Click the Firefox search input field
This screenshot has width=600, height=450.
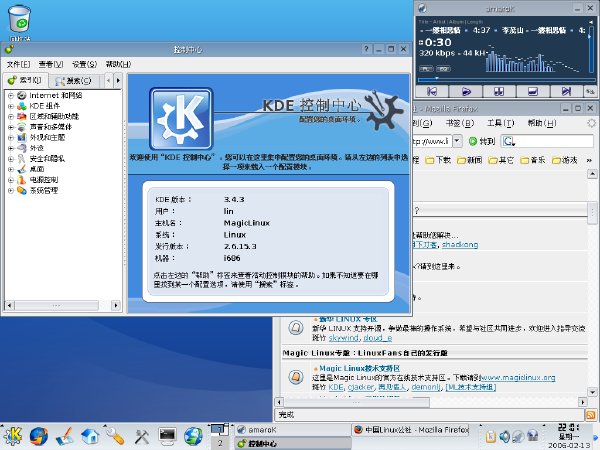554,141
